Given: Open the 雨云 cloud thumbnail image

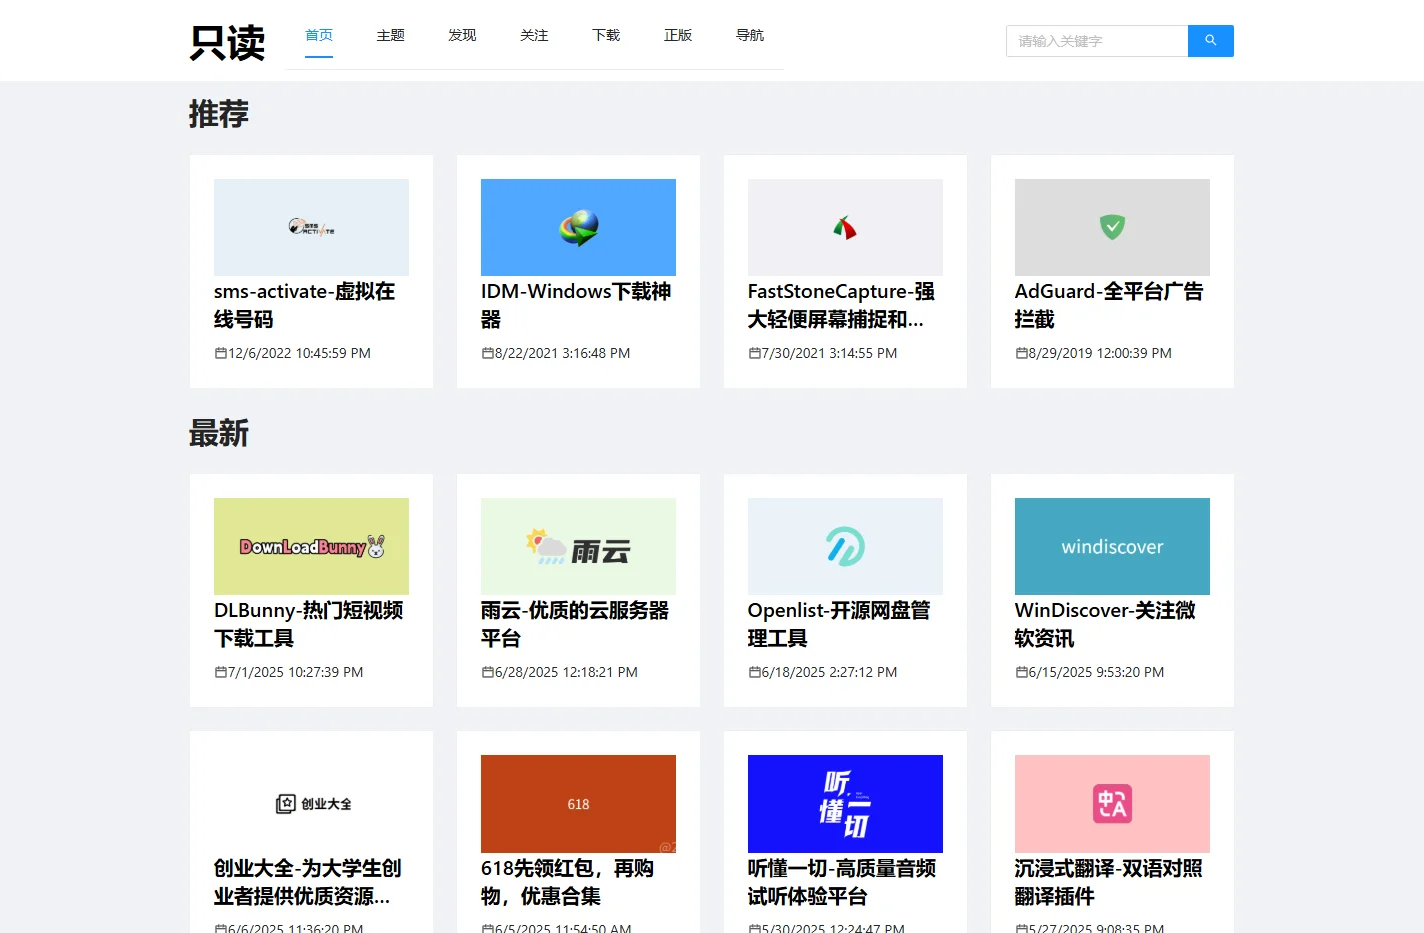Looking at the screenshot, I should click(578, 546).
